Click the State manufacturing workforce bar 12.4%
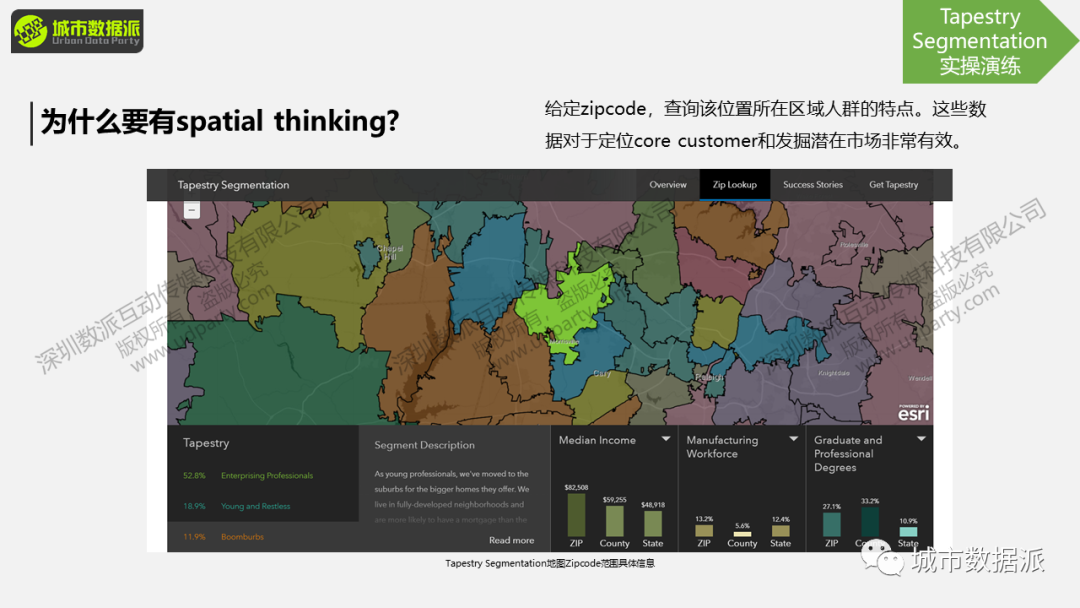The image size is (1080, 608). 780,531
